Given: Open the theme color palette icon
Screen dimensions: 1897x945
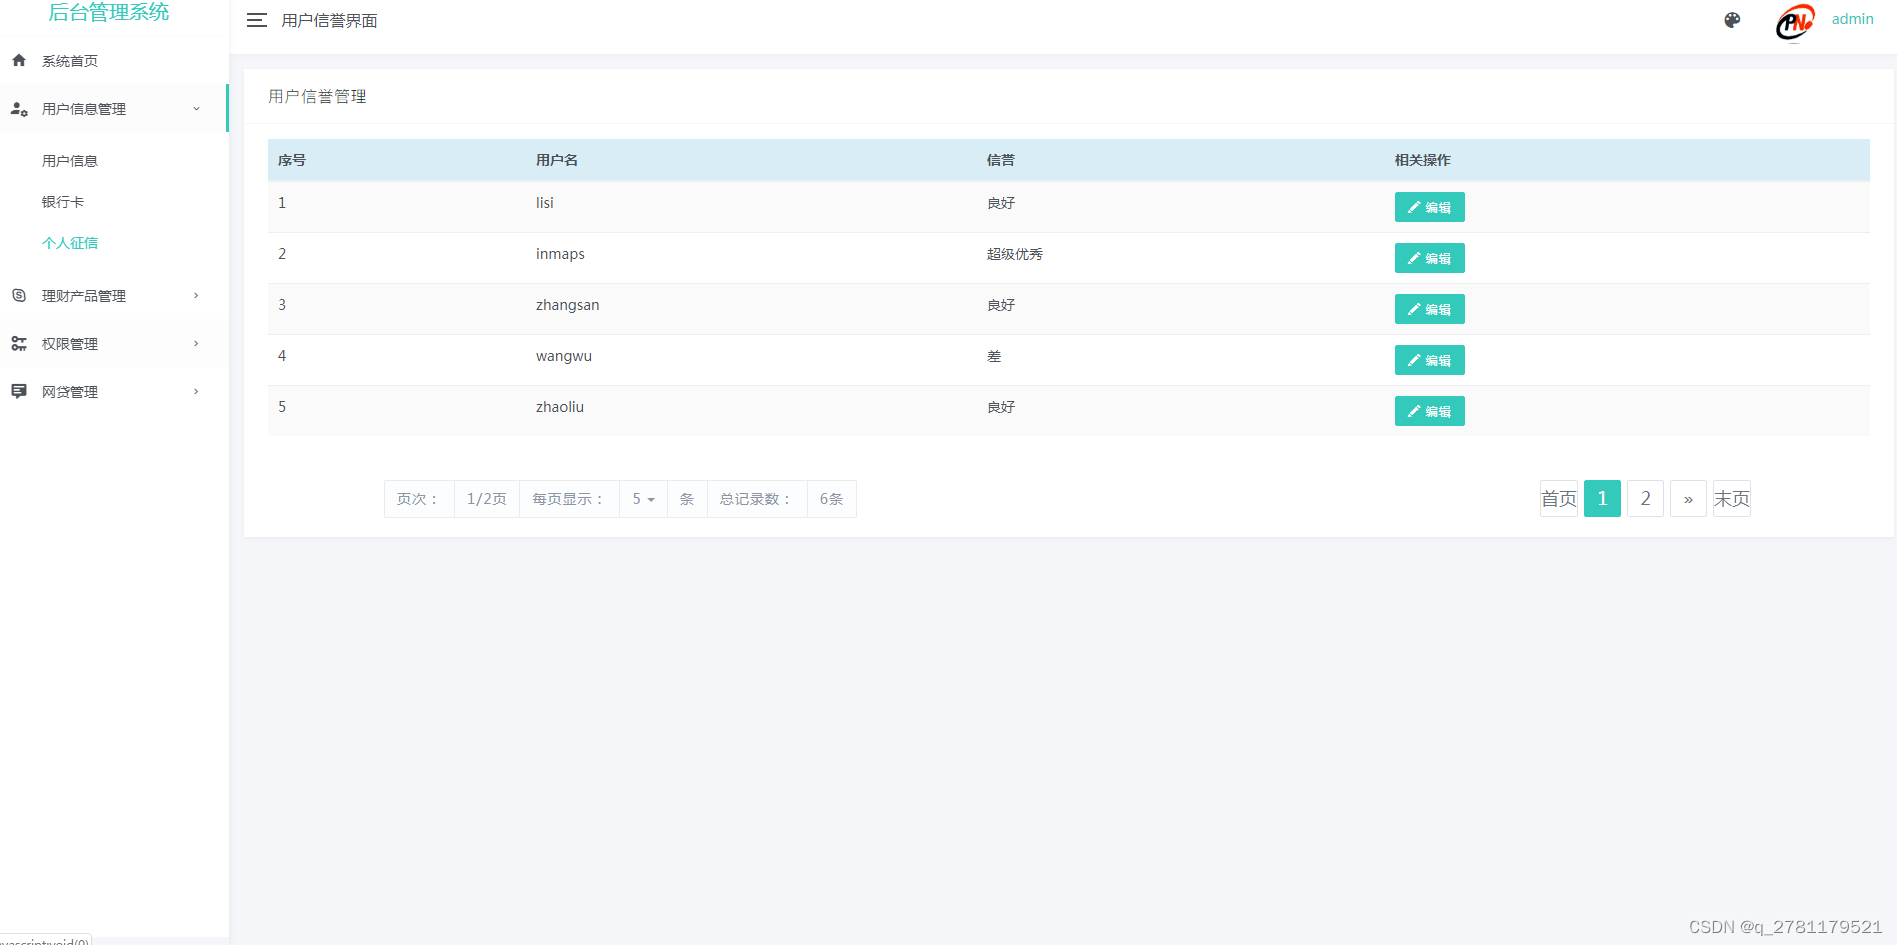Looking at the screenshot, I should coord(1732,20).
